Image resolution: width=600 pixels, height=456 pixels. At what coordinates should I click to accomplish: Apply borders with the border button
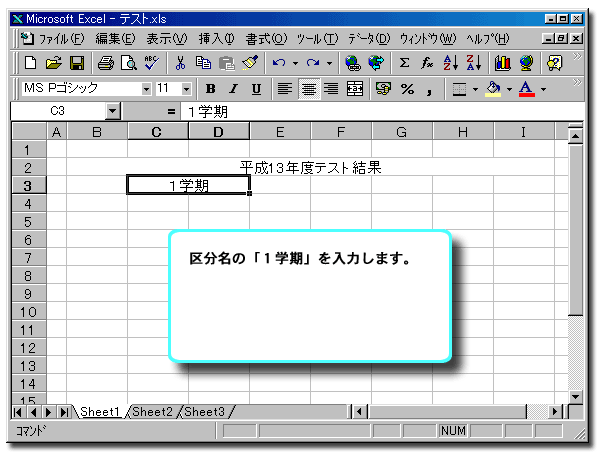(x=459, y=89)
